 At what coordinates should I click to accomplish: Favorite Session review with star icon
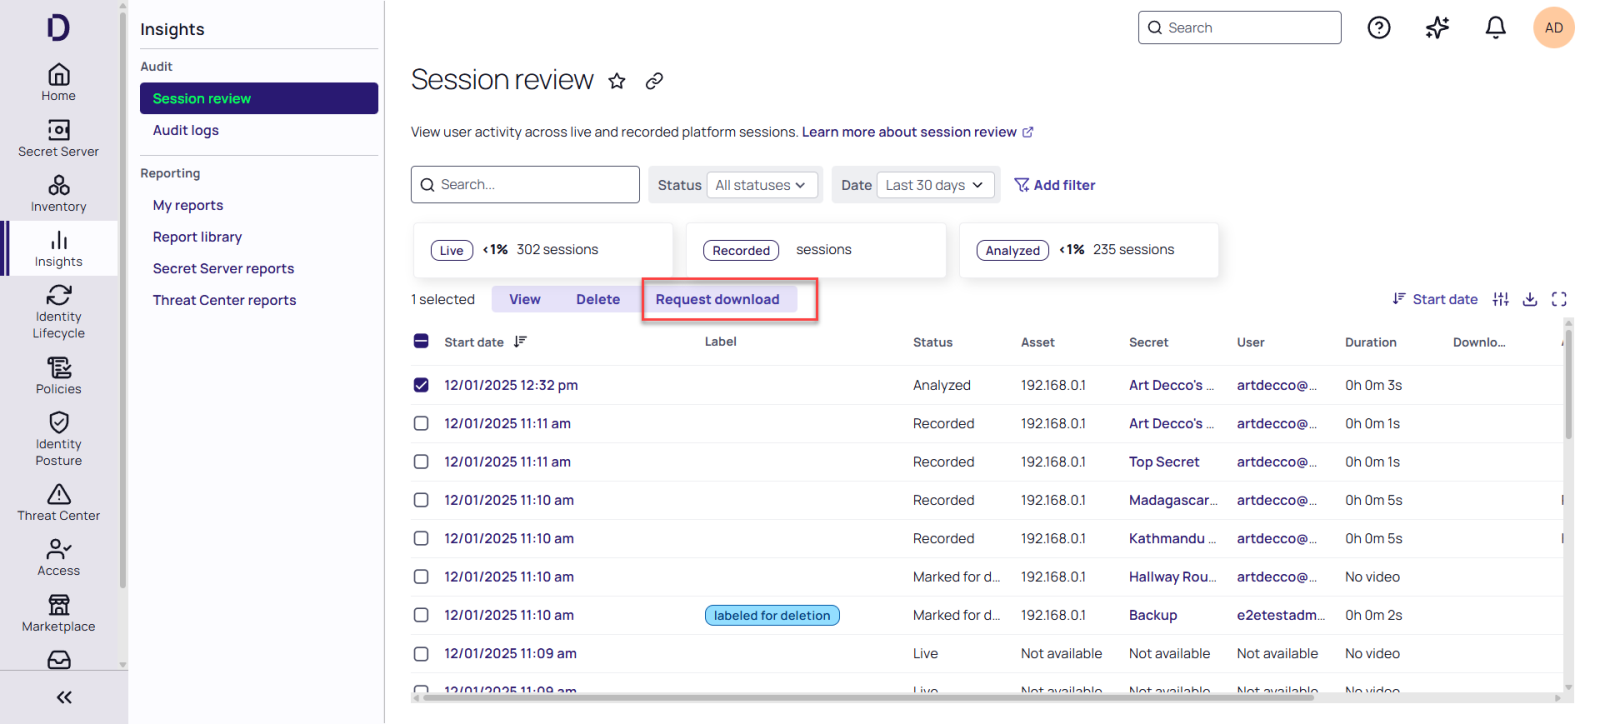click(617, 81)
